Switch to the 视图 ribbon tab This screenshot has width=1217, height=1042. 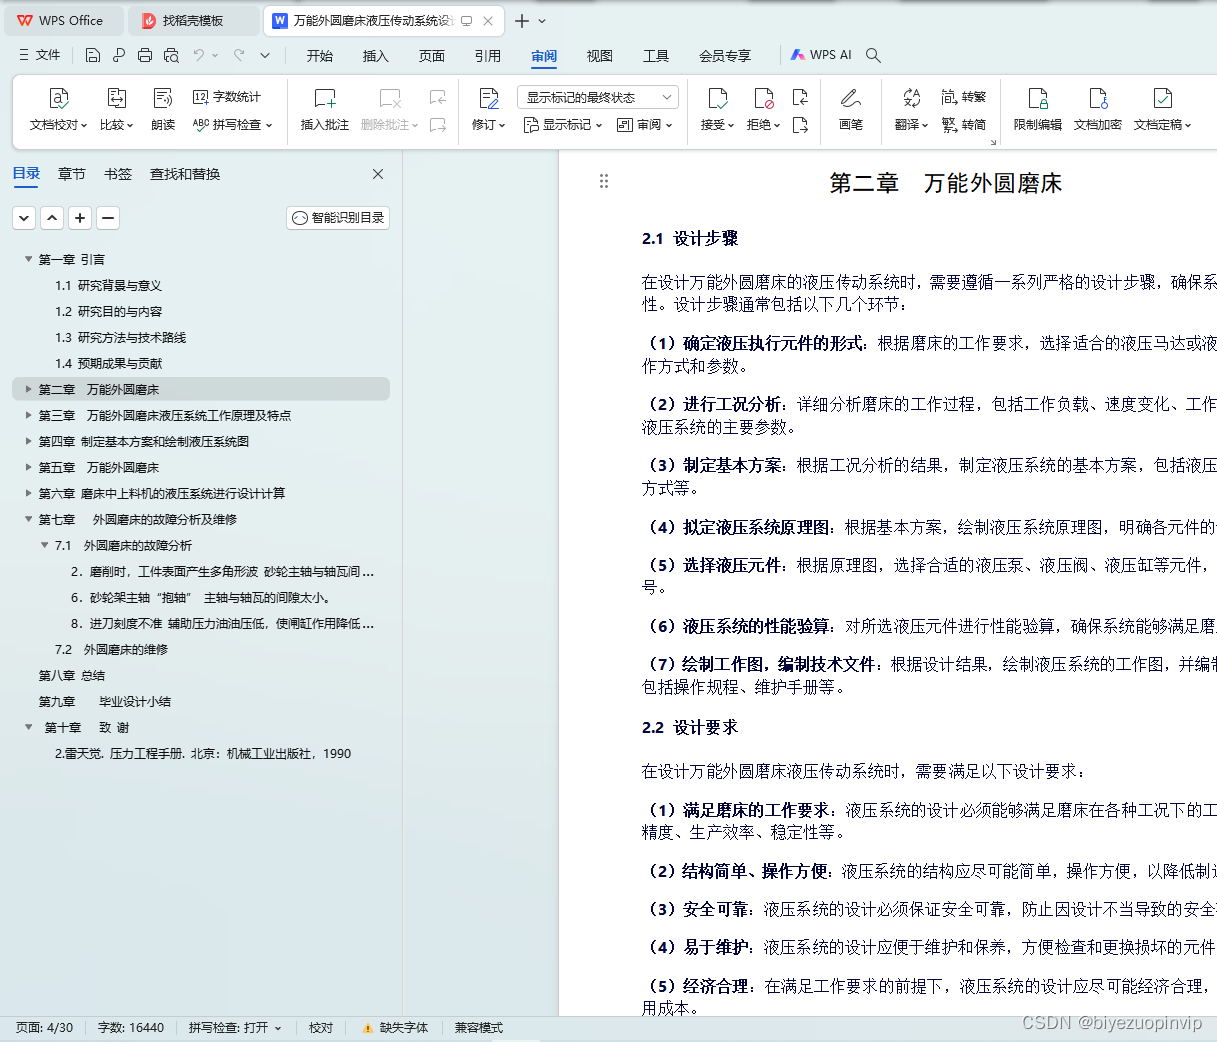pos(600,56)
